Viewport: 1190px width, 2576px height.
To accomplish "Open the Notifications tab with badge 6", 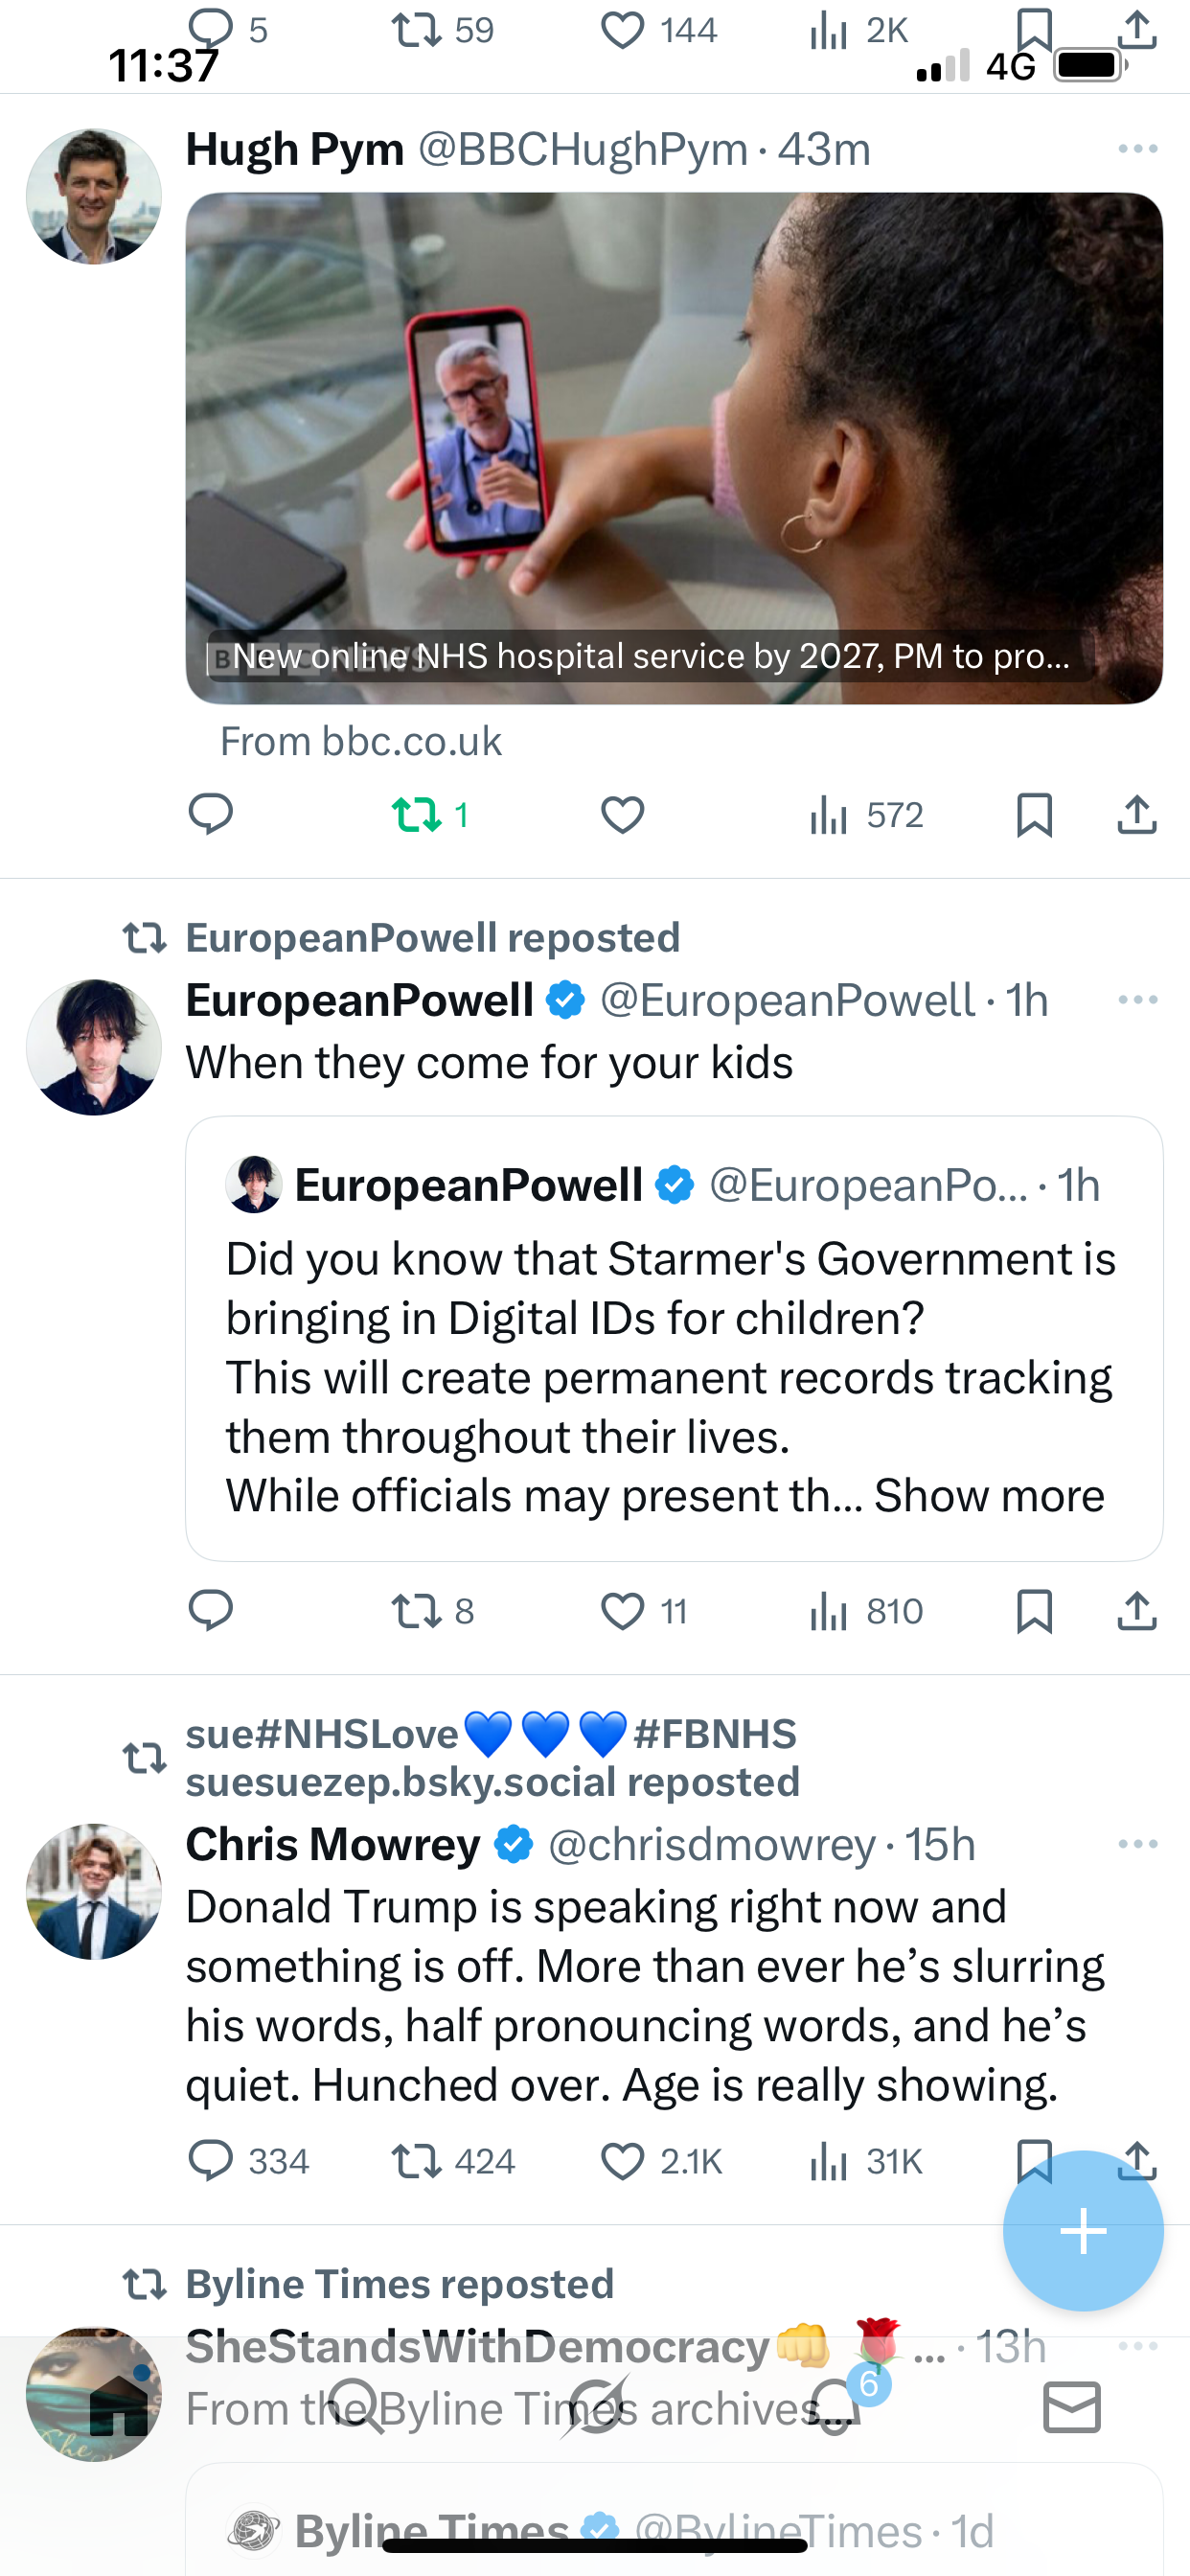I will (x=835, y=2407).
